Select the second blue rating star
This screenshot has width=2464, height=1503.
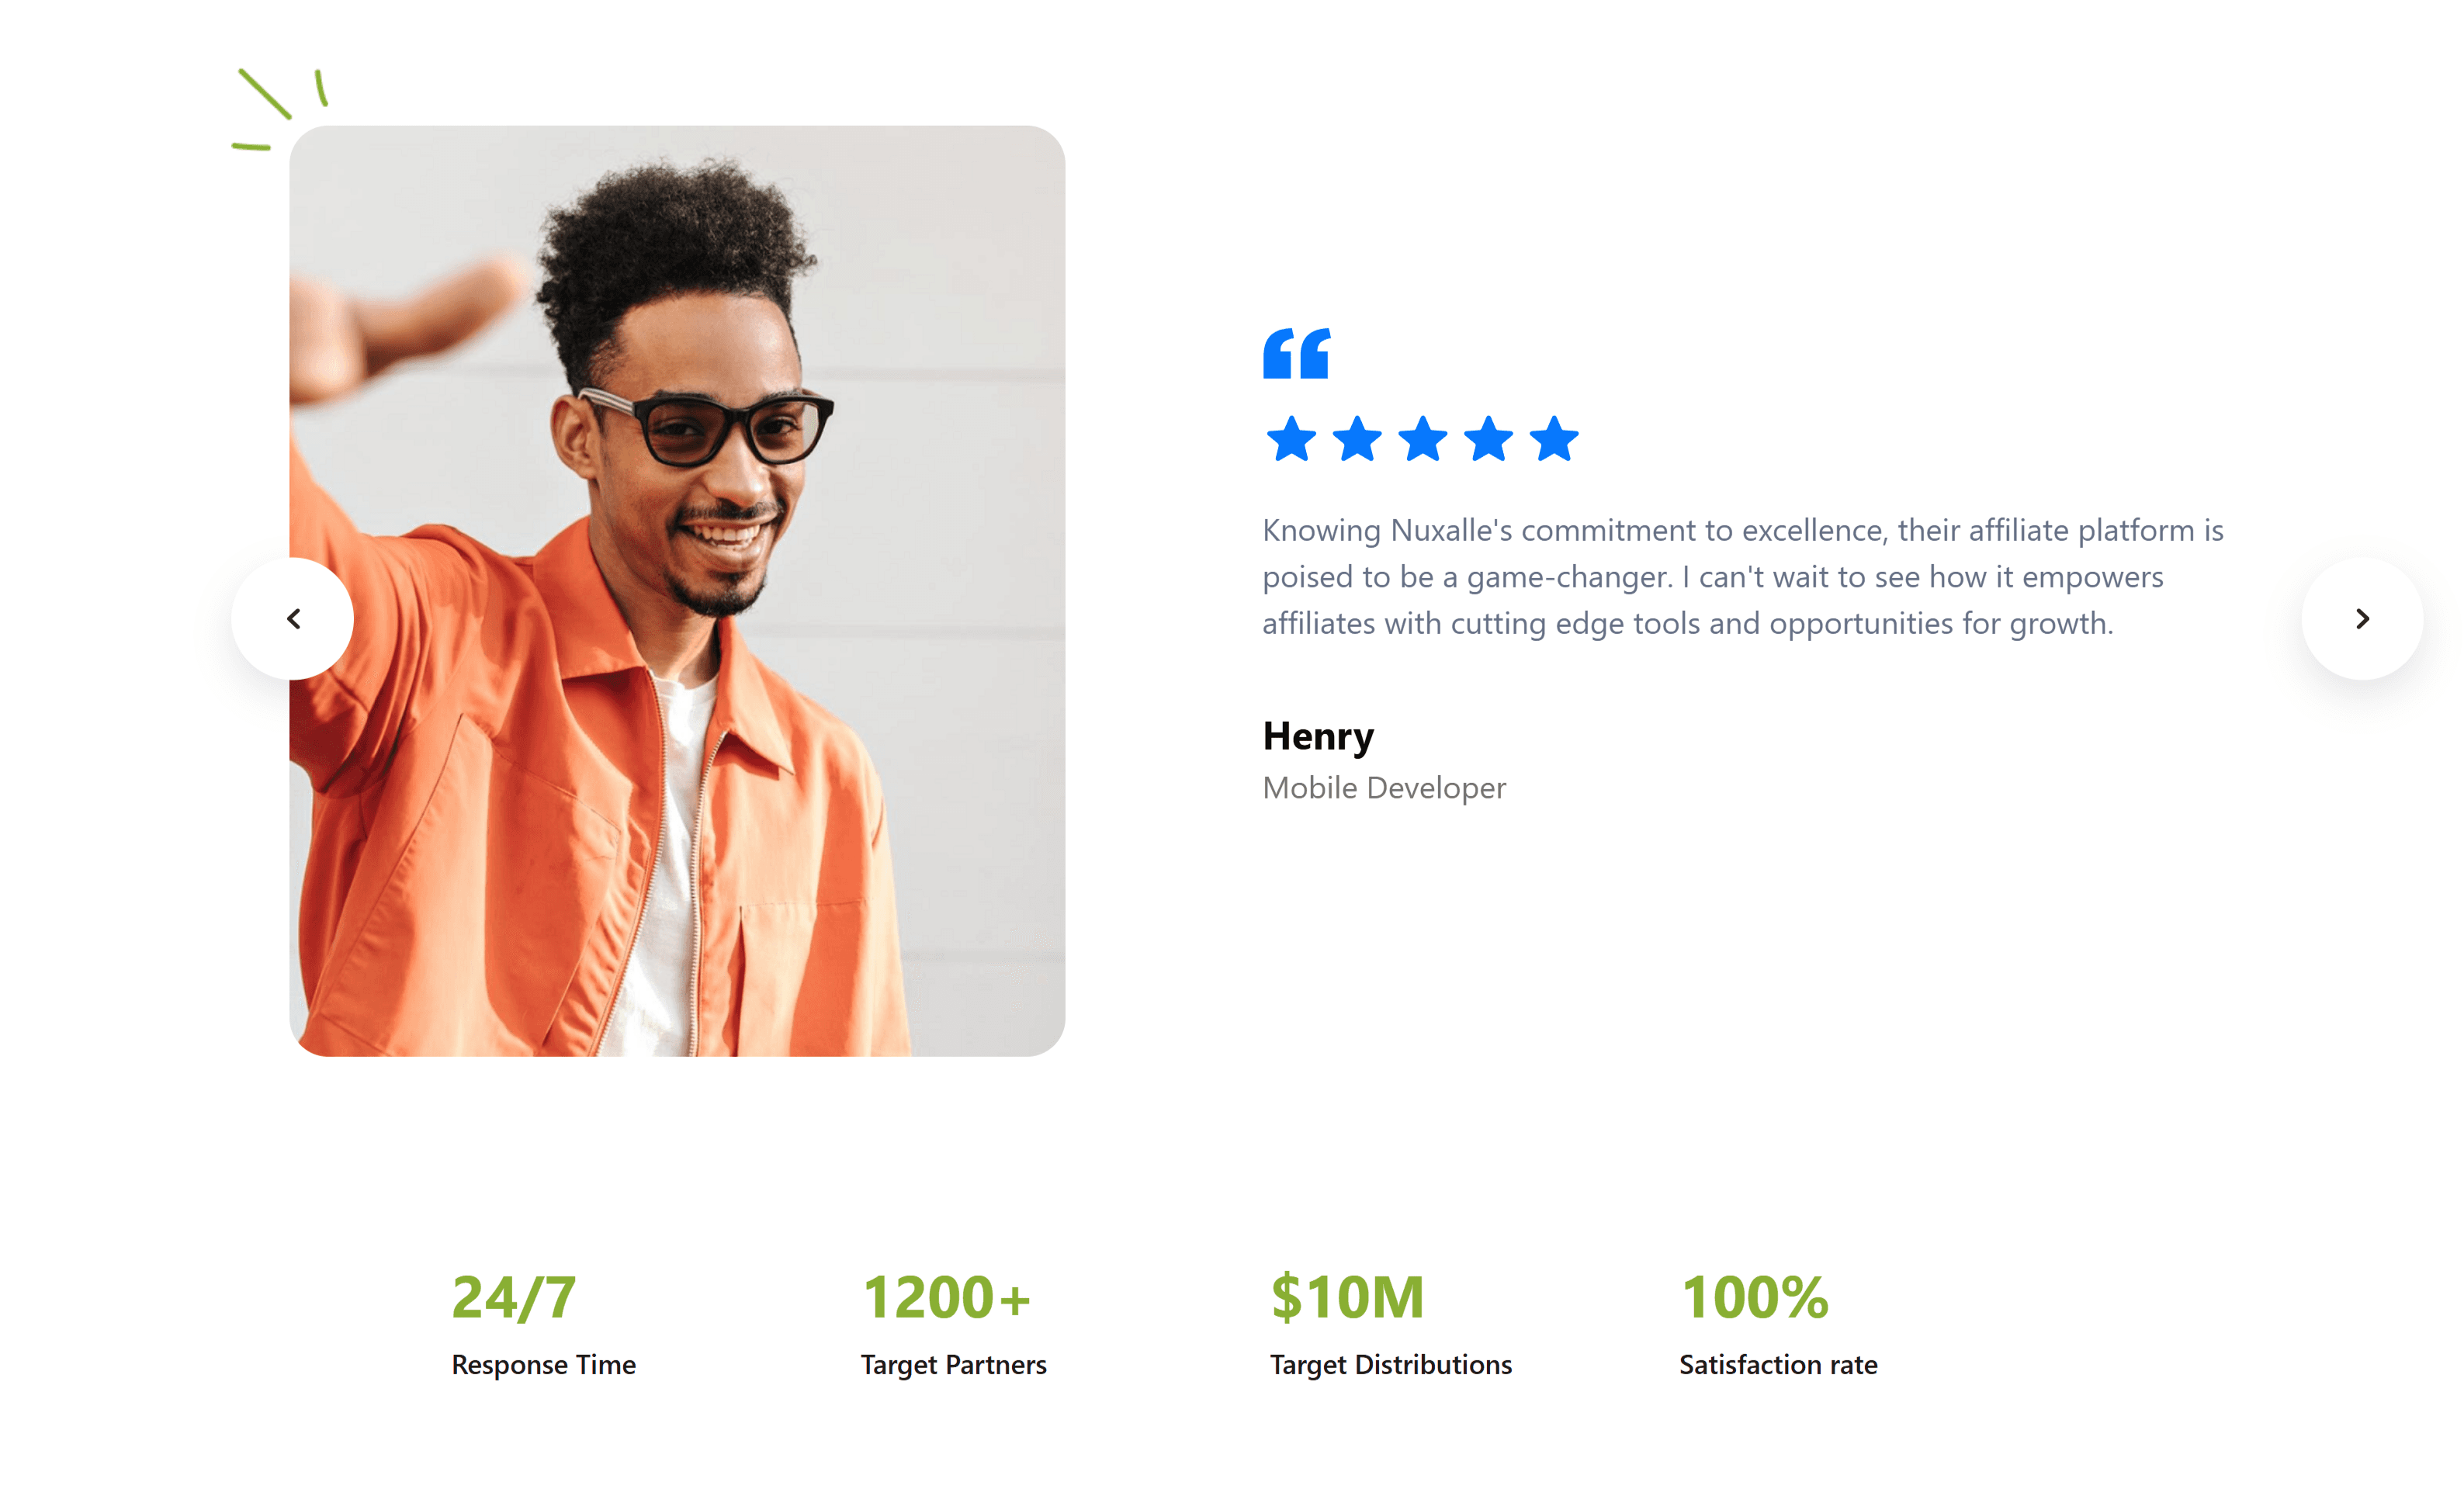[x=1357, y=439]
